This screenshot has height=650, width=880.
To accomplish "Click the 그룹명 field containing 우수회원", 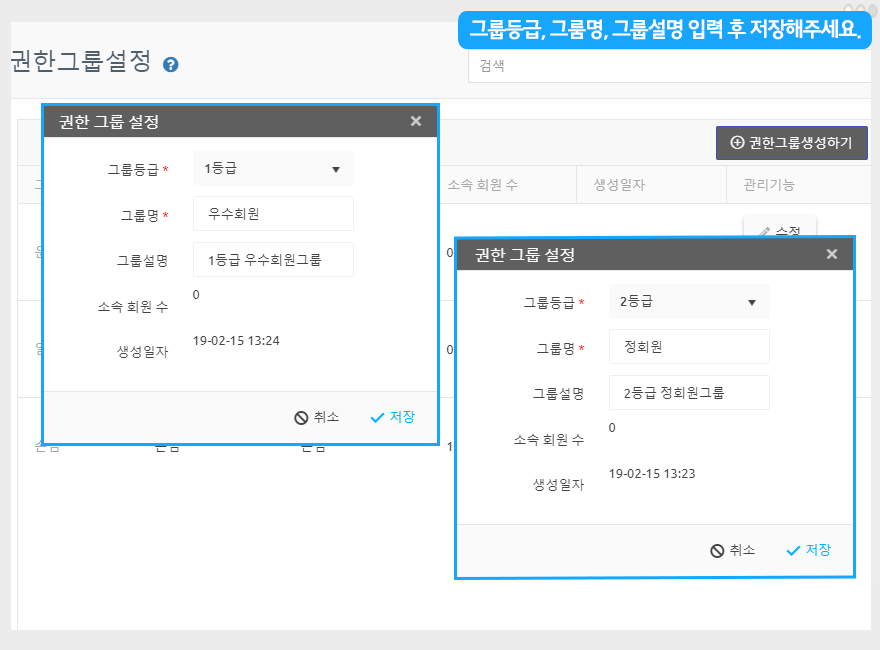I will coord(273,214).
